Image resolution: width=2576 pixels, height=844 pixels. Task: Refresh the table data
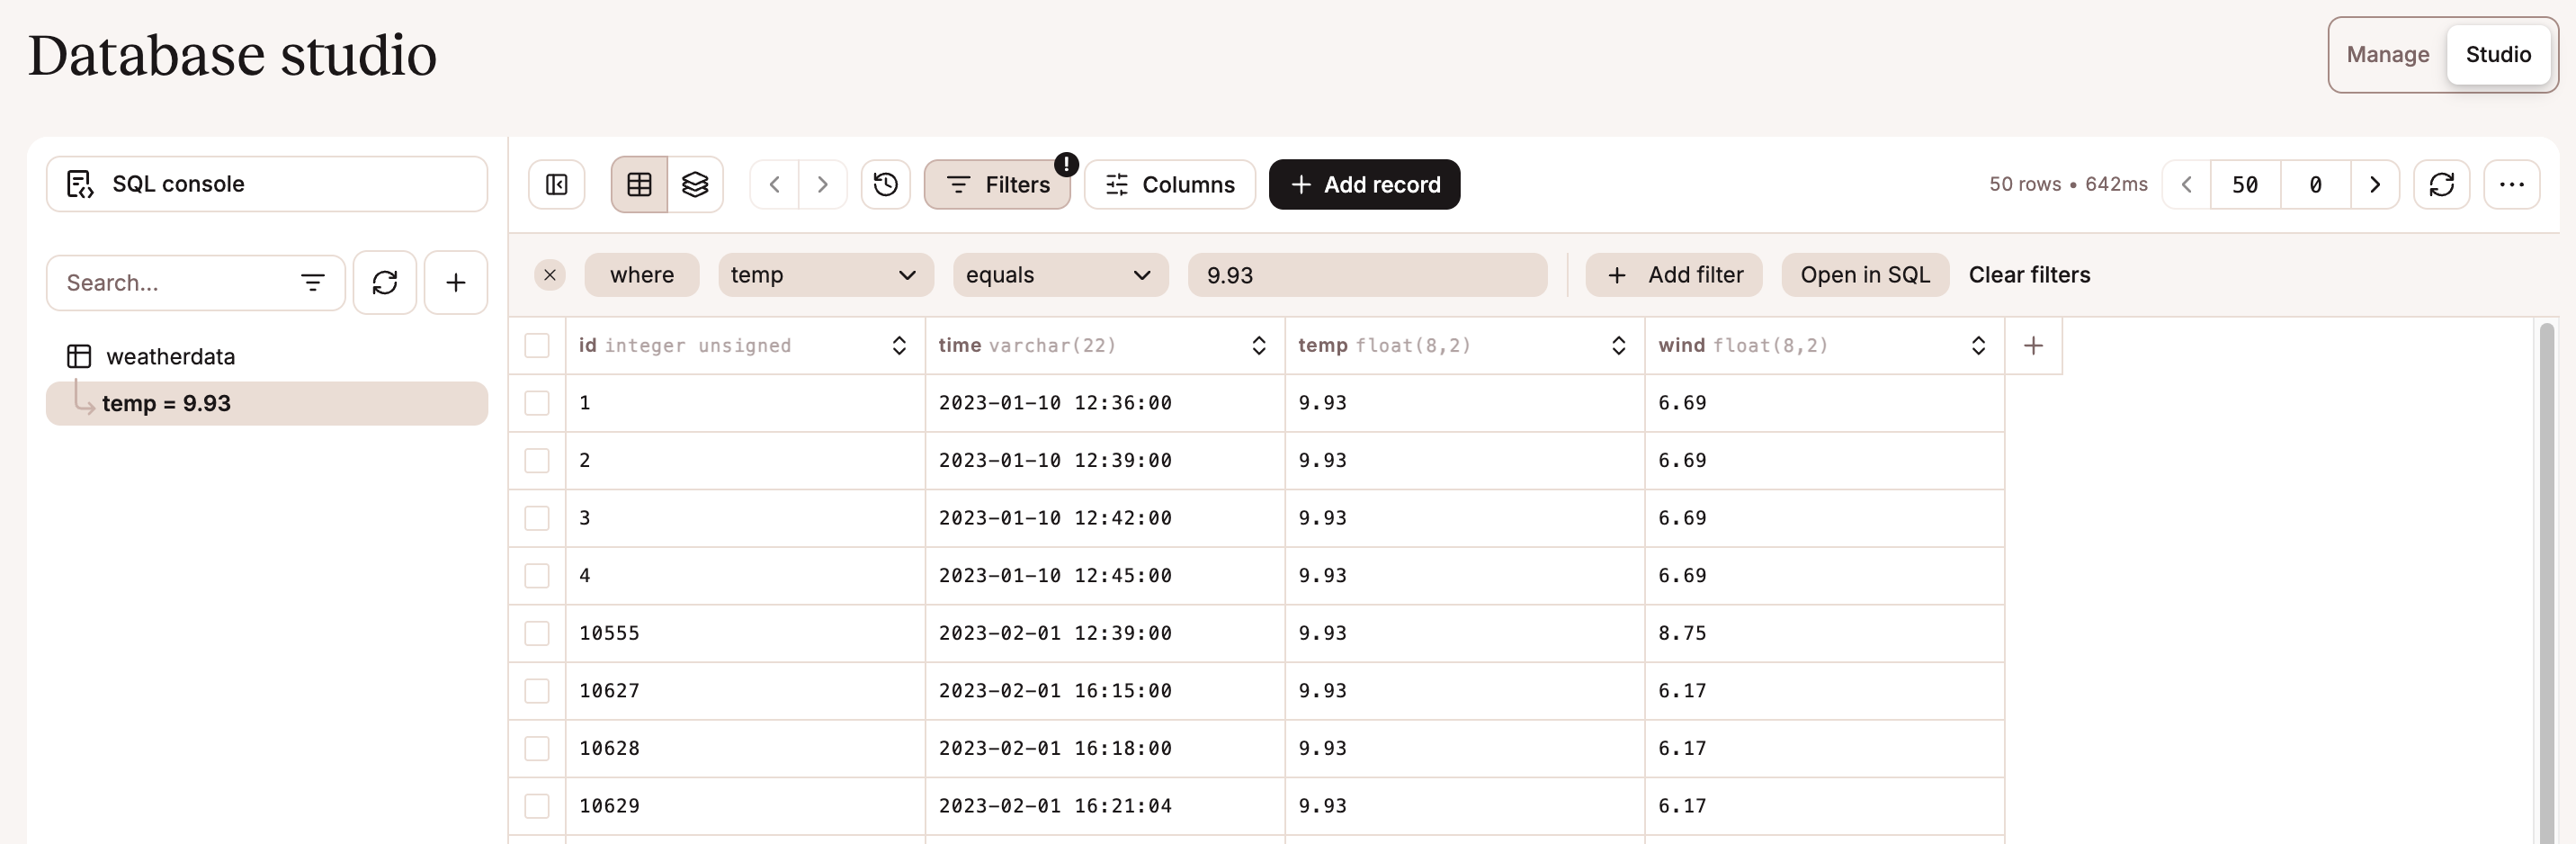(x=2443, y=184)
